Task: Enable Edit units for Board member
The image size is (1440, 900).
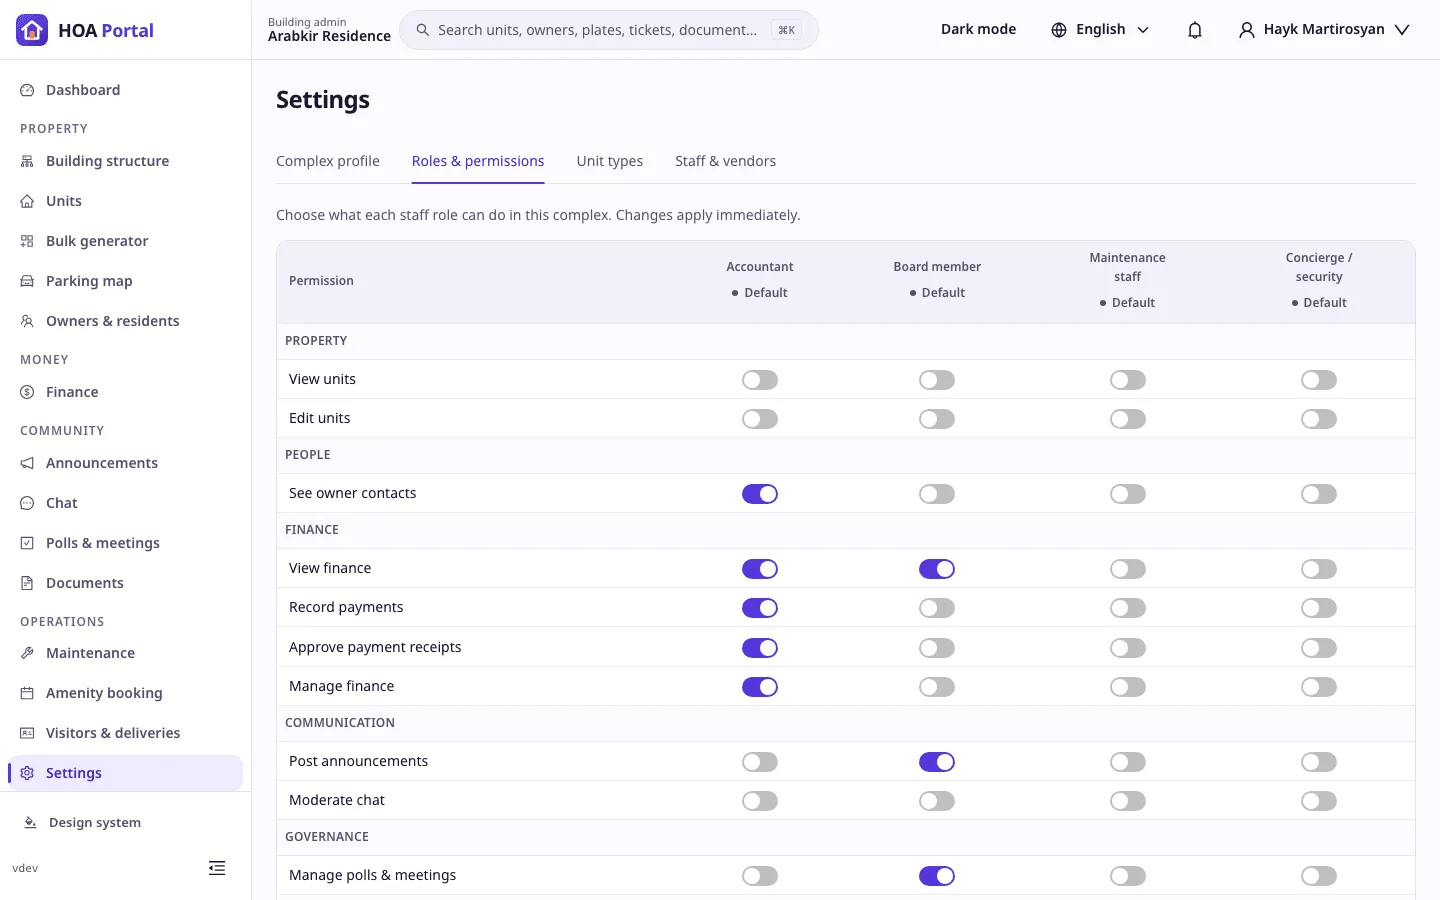Action: pos(937,419)
